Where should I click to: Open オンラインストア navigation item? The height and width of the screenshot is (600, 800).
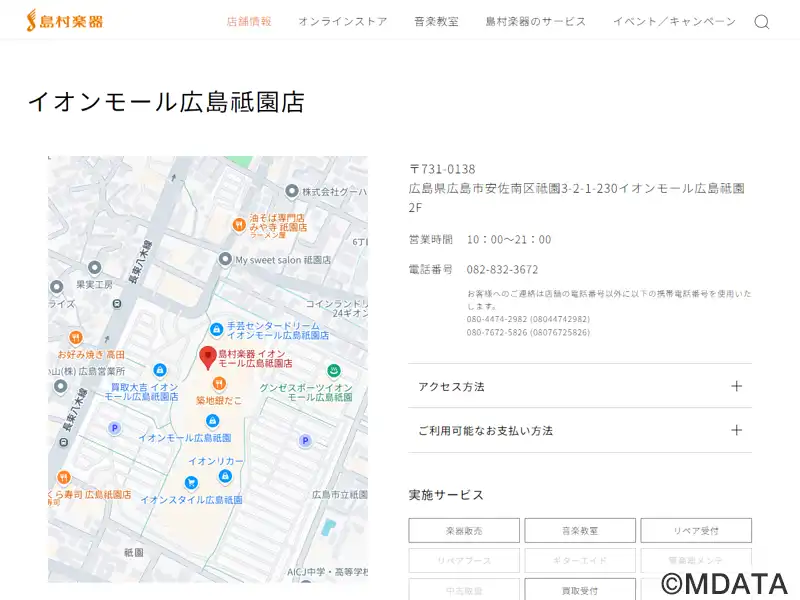(343, 21)
